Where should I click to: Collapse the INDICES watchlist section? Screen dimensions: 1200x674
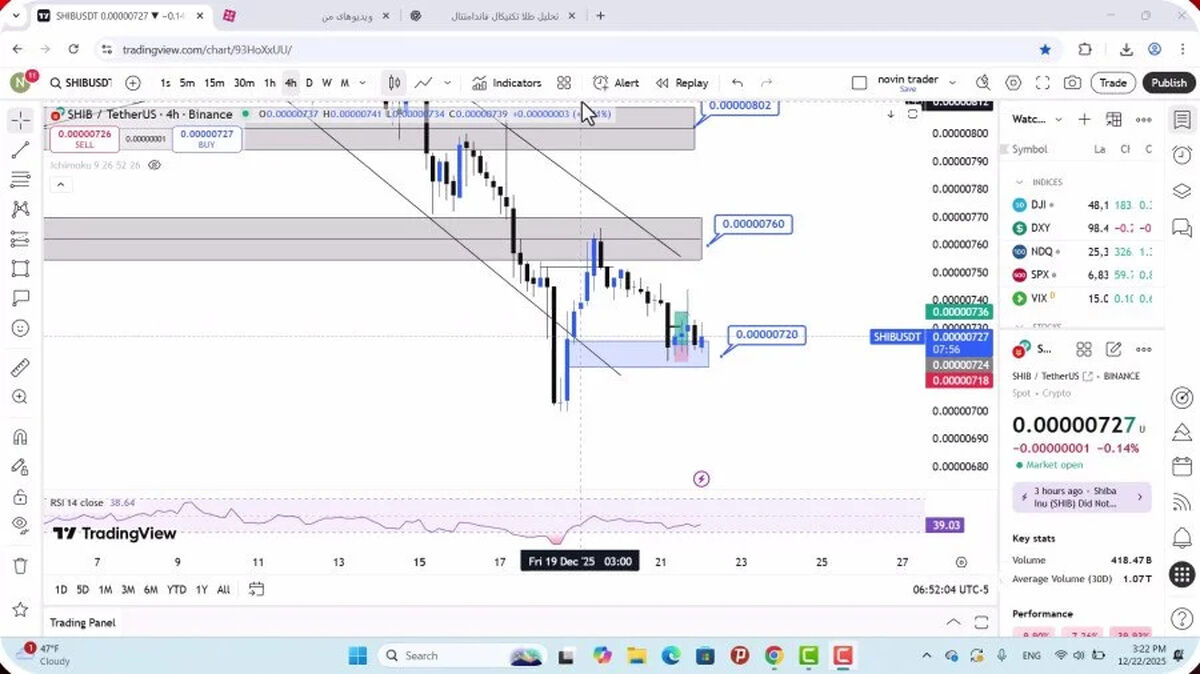pos(1020,182)
